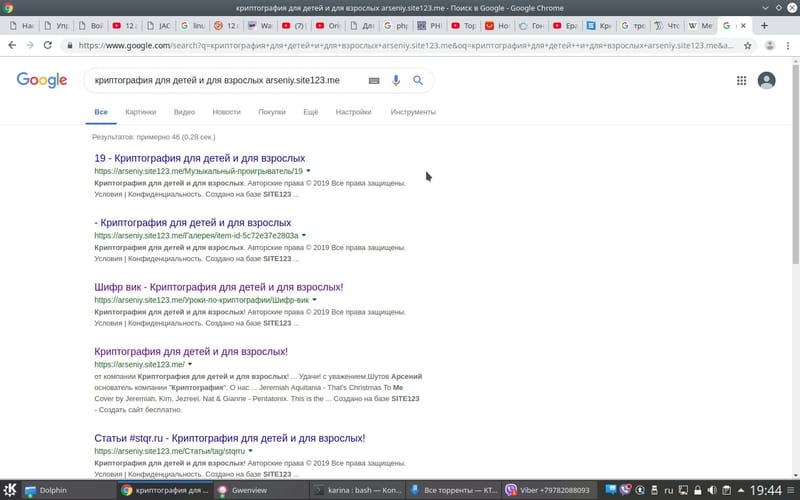Open the 'Ещё' search options menu
Viewport: 800px width, 500px height.
tap(311, 112)
